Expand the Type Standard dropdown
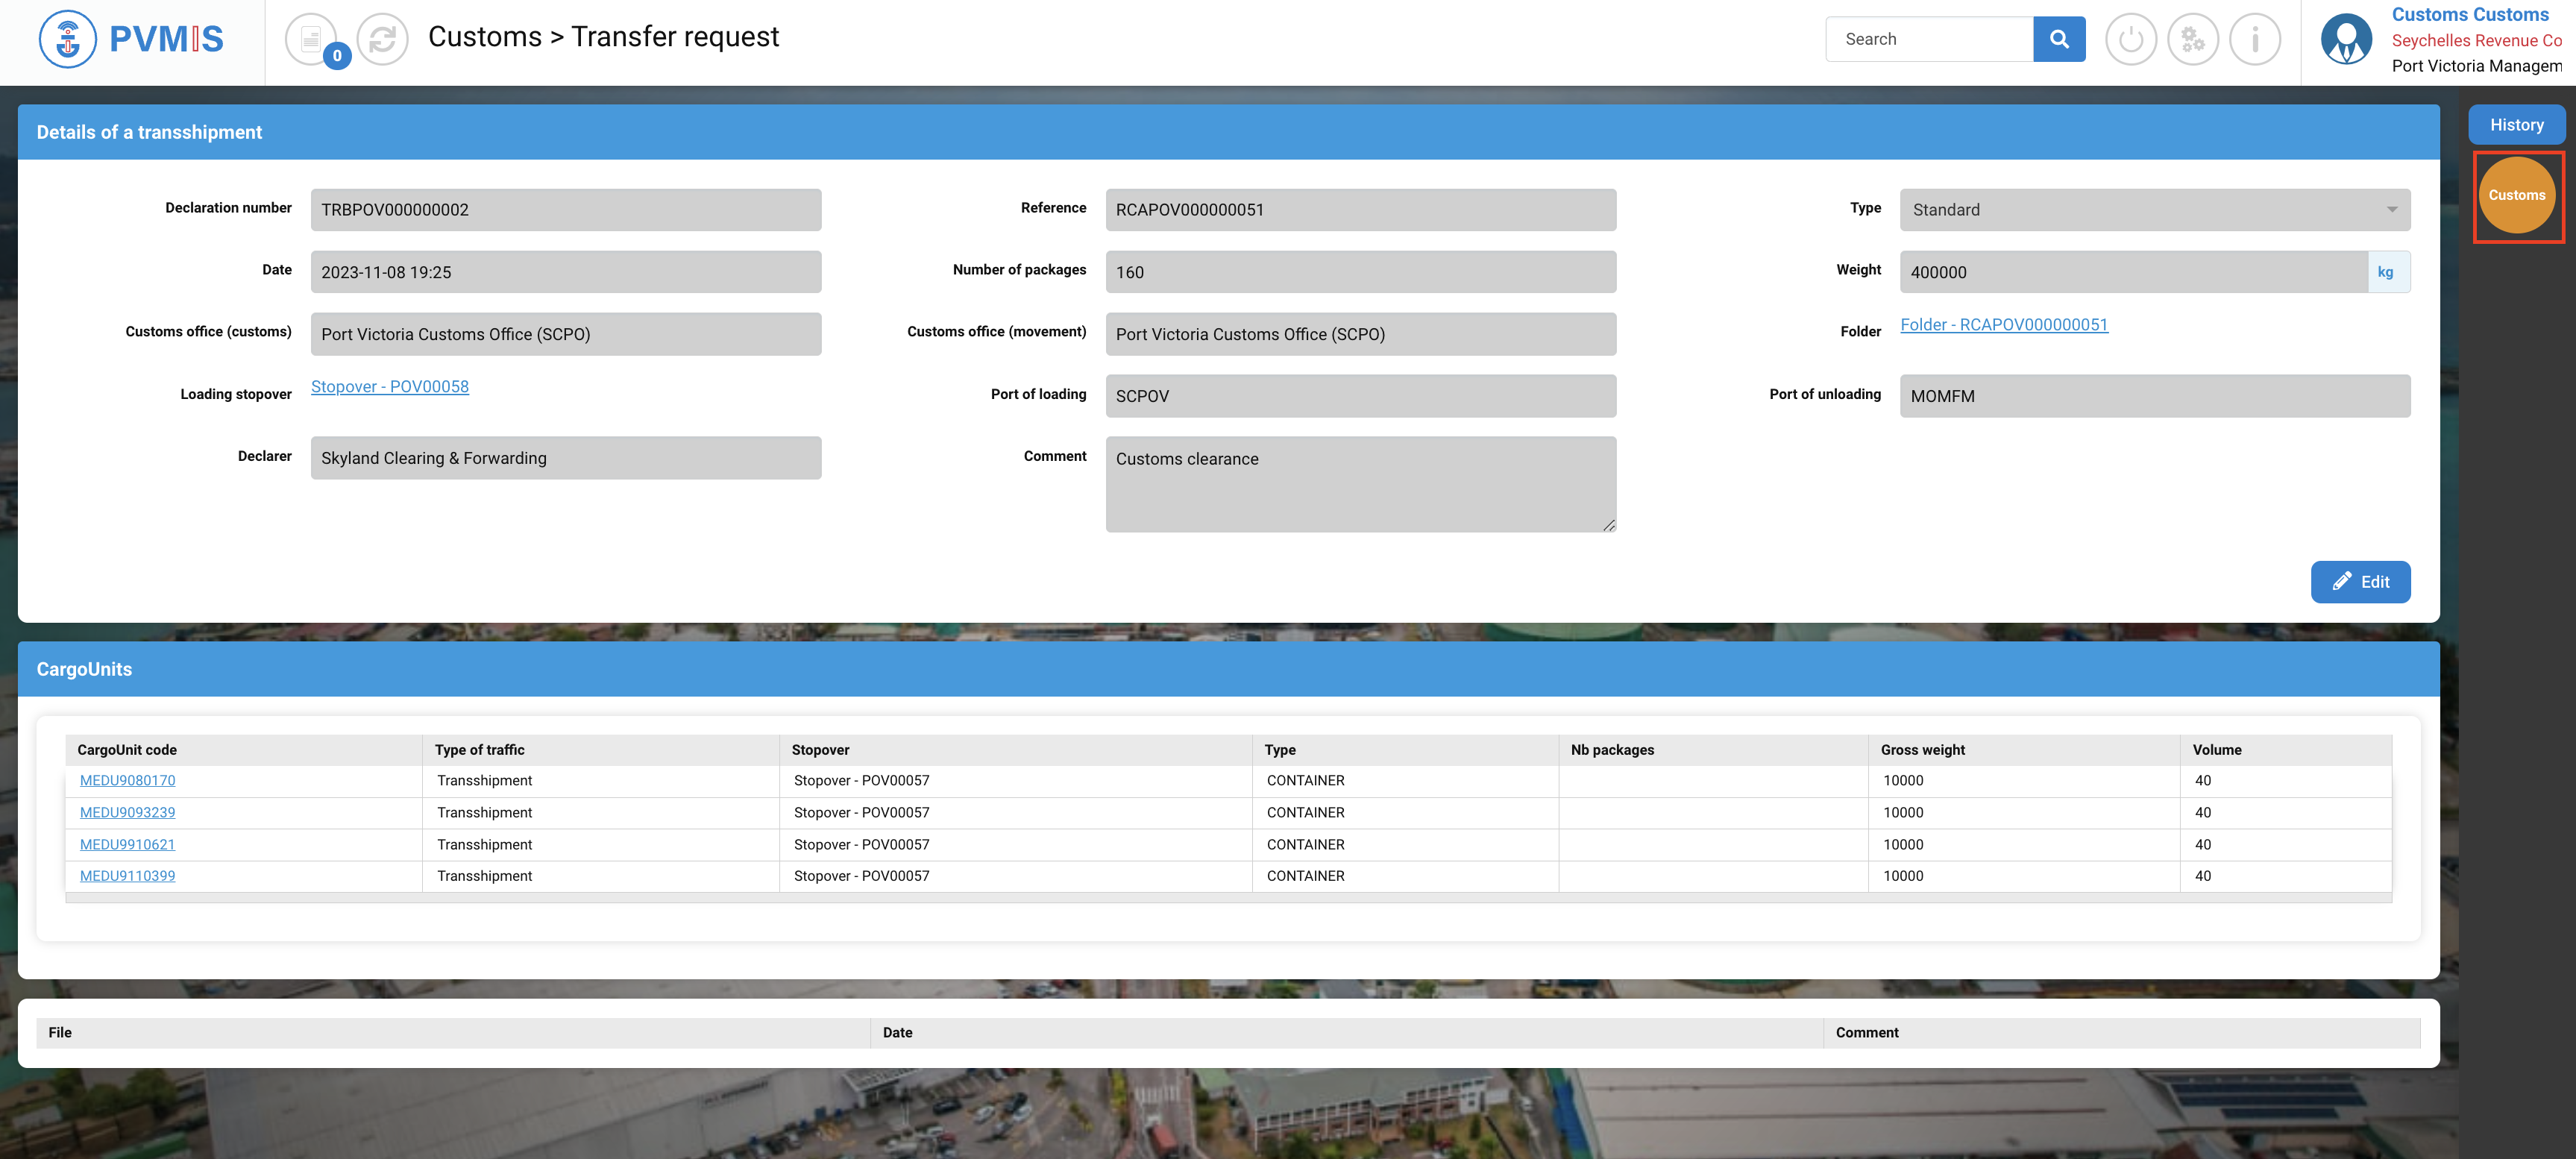 coord(2154,210)
